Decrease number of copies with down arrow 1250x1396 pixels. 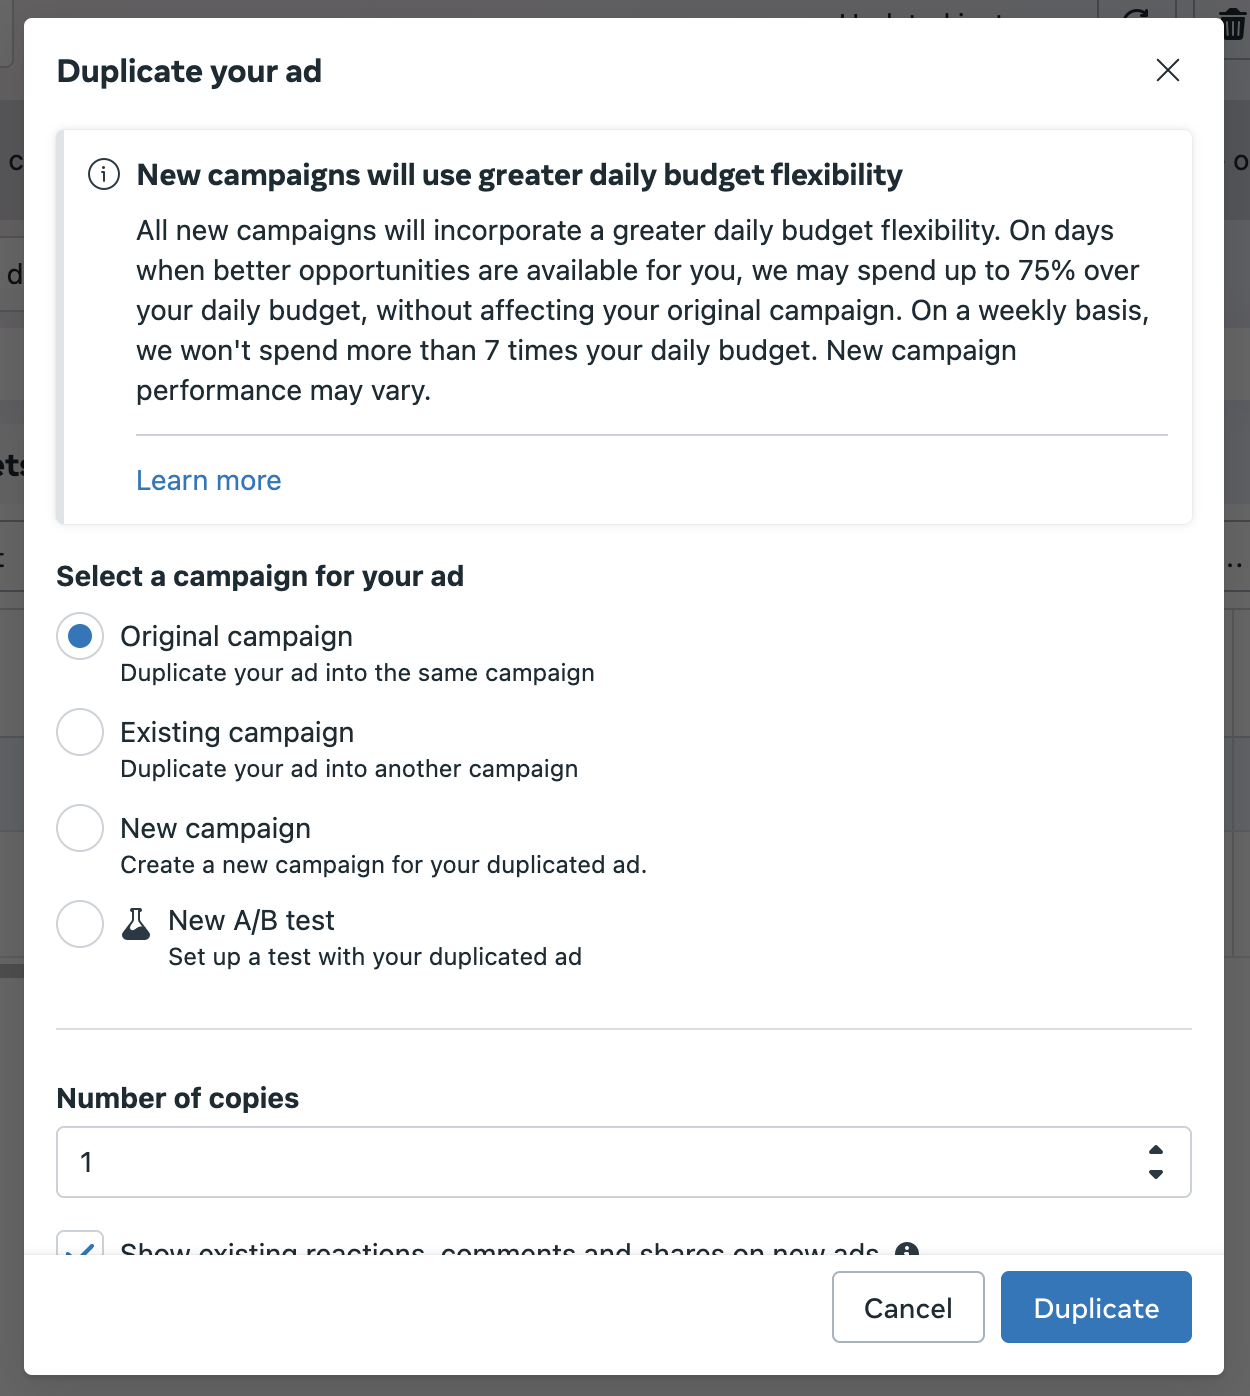click(1156, 1174)
